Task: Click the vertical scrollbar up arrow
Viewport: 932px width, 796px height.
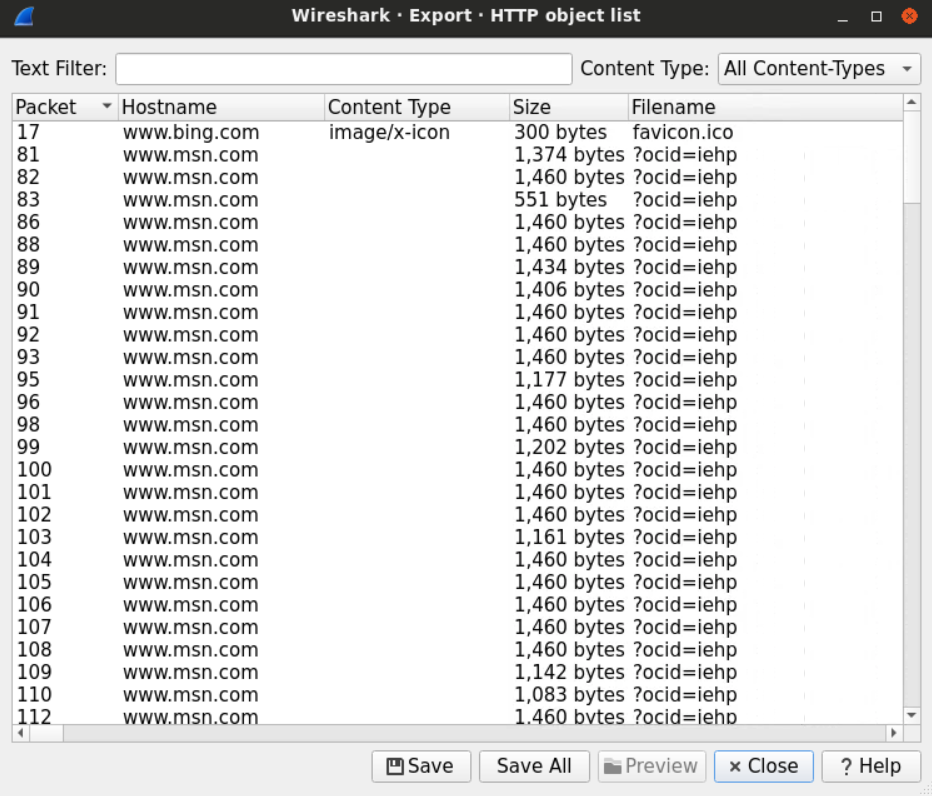Action: (x=911, y=101)
